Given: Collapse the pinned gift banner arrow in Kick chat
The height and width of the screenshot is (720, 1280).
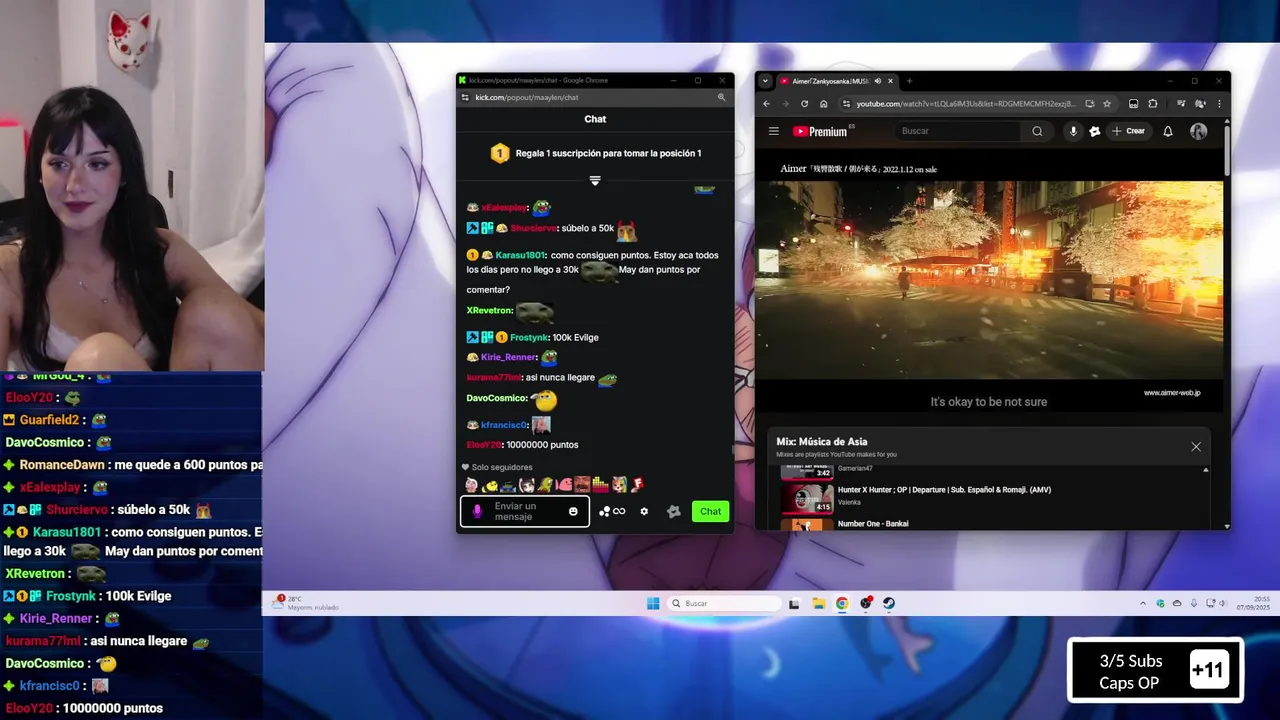Looking at the screenshot, I should [595, 180].
